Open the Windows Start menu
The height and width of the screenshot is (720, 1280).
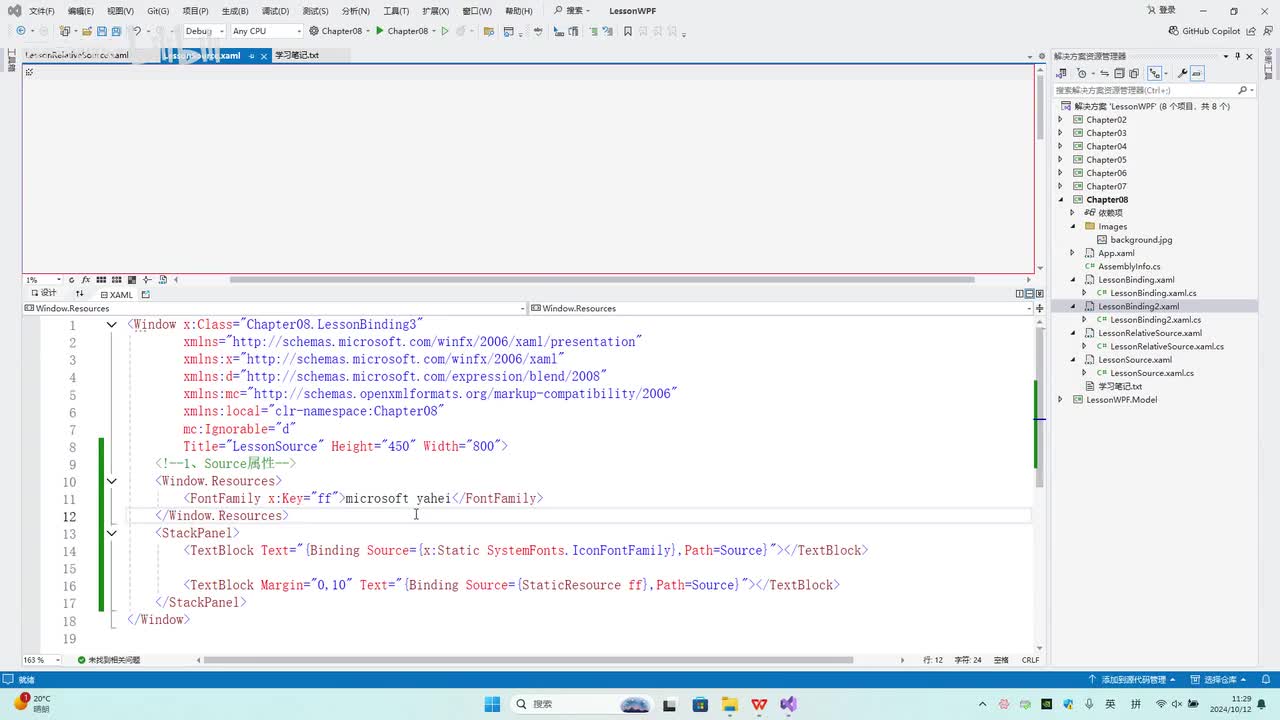pos(492,704)
